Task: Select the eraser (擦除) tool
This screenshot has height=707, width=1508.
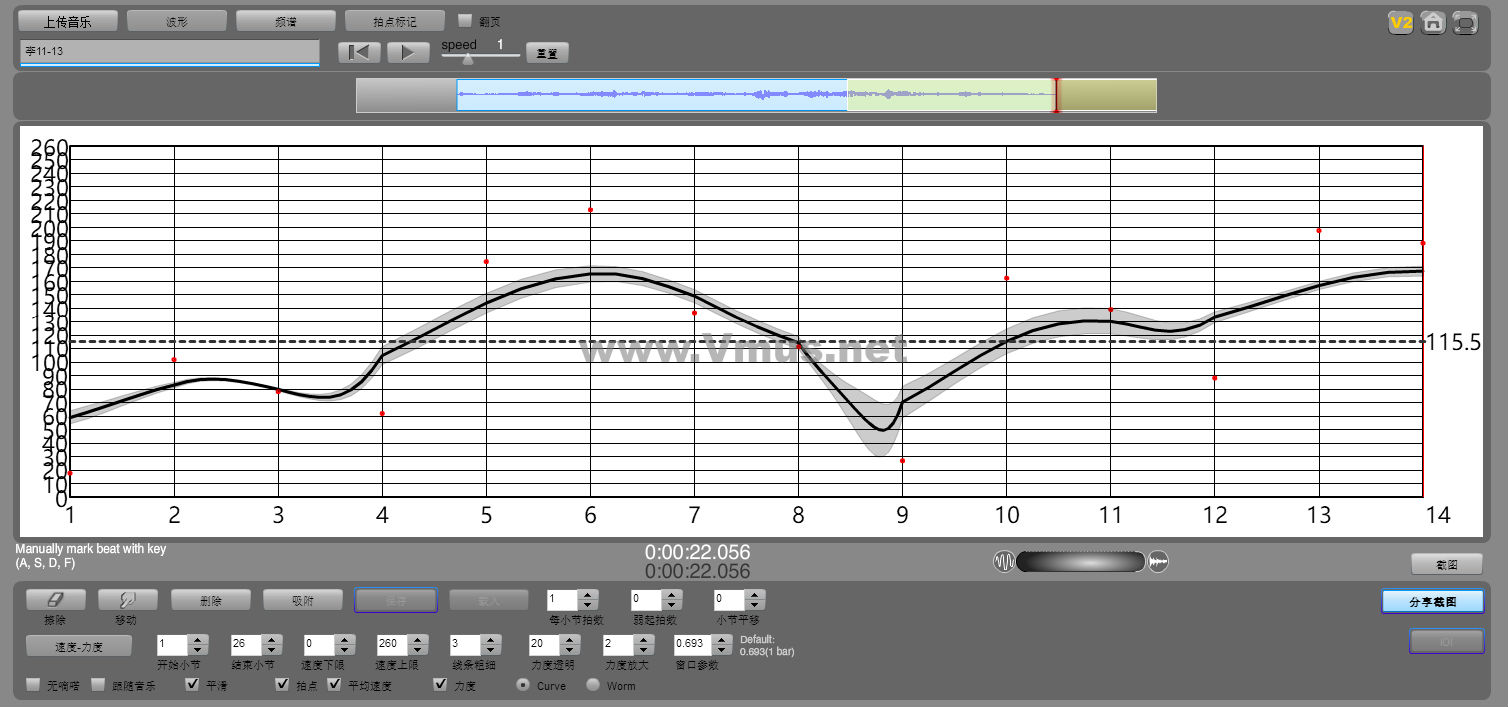Action: 55,599
